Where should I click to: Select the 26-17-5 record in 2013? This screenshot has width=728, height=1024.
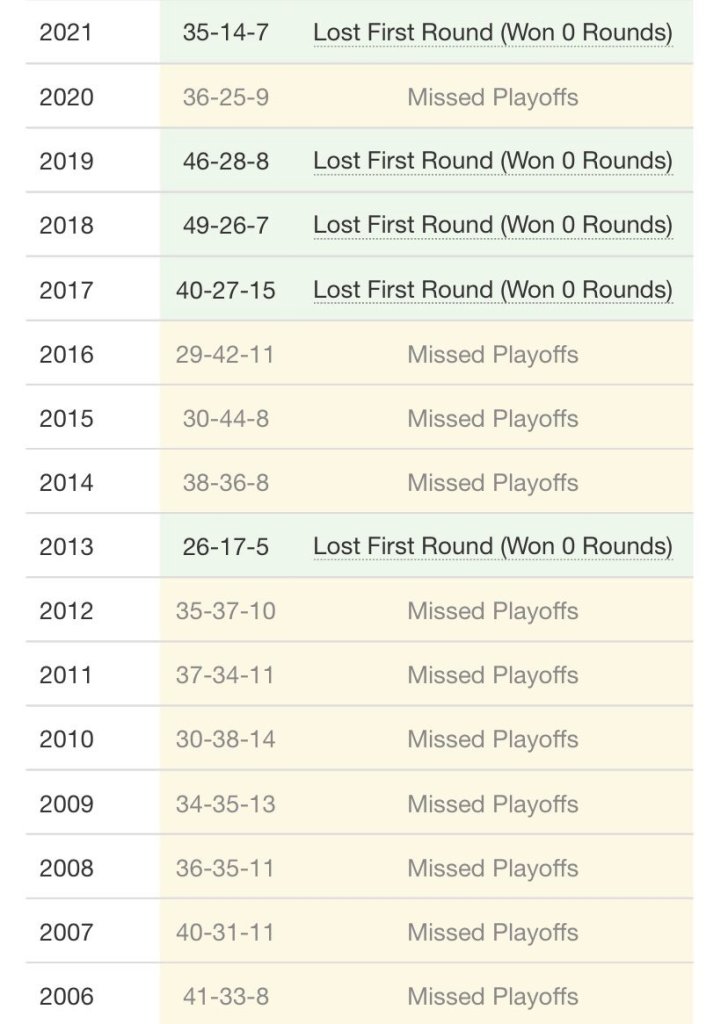[x=225, y=547]
